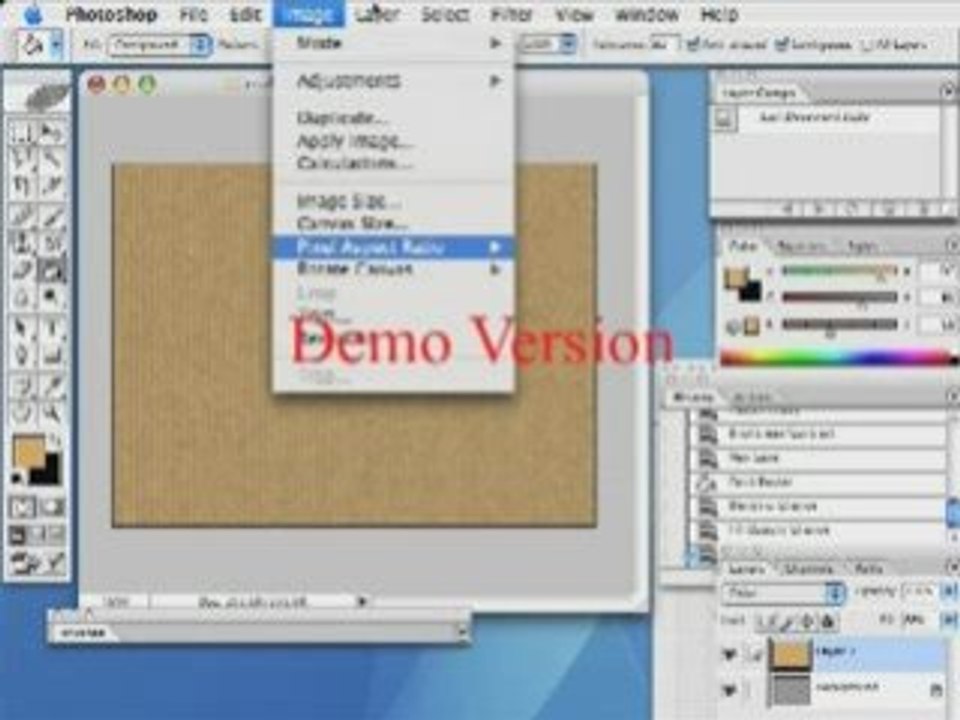Toggle lock all icon in Layers panel
The height and width of the screenshot is (720, 960).
pyautogui.click(x=828, y=621)
